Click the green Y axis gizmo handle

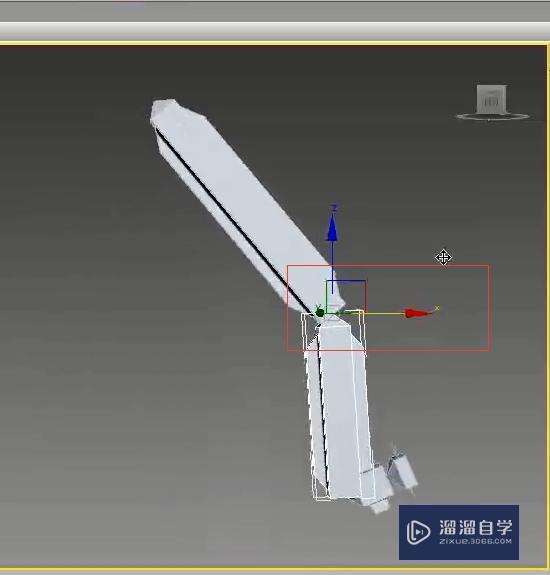pyautogui.click(x=319, y=312)
